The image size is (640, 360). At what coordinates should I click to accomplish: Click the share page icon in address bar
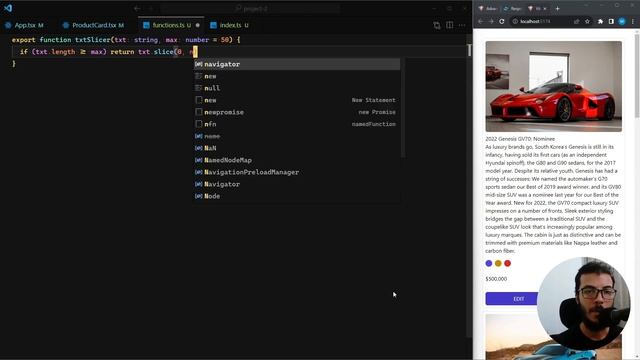[x=576, y=21]
